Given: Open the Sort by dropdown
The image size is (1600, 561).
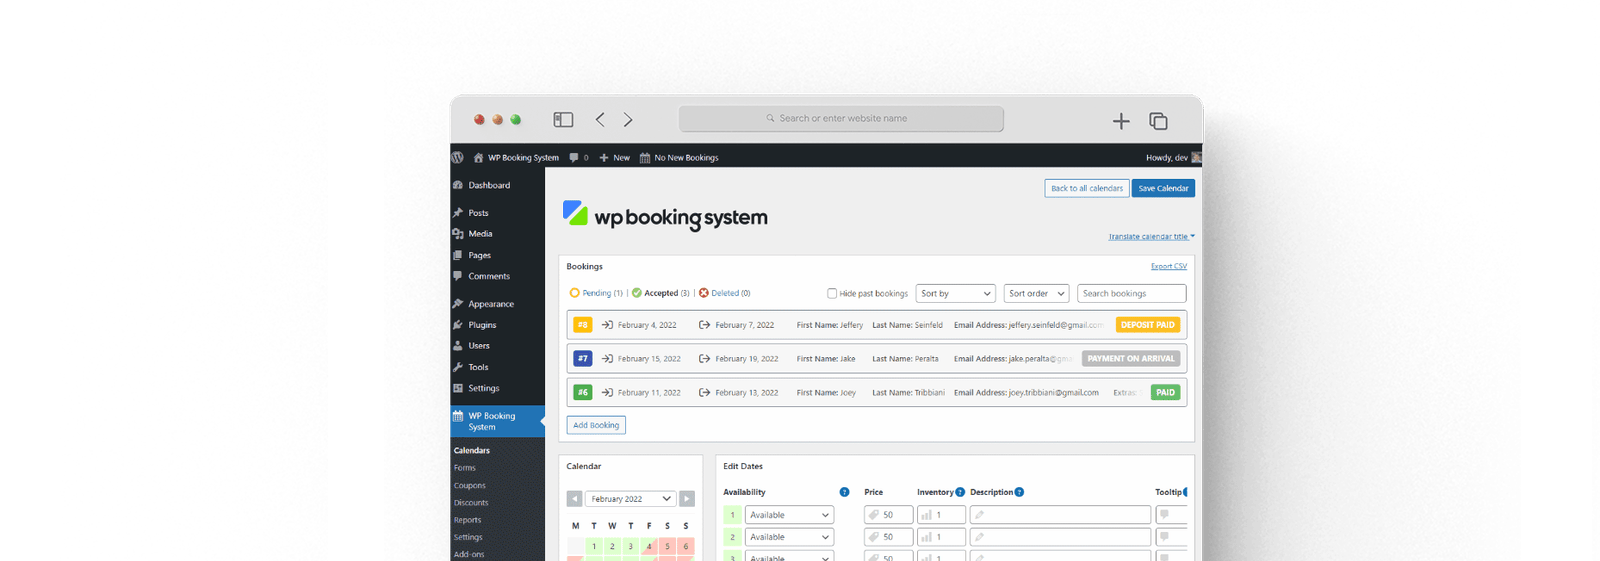Looking at the screenshot, I should coord(955,294).
